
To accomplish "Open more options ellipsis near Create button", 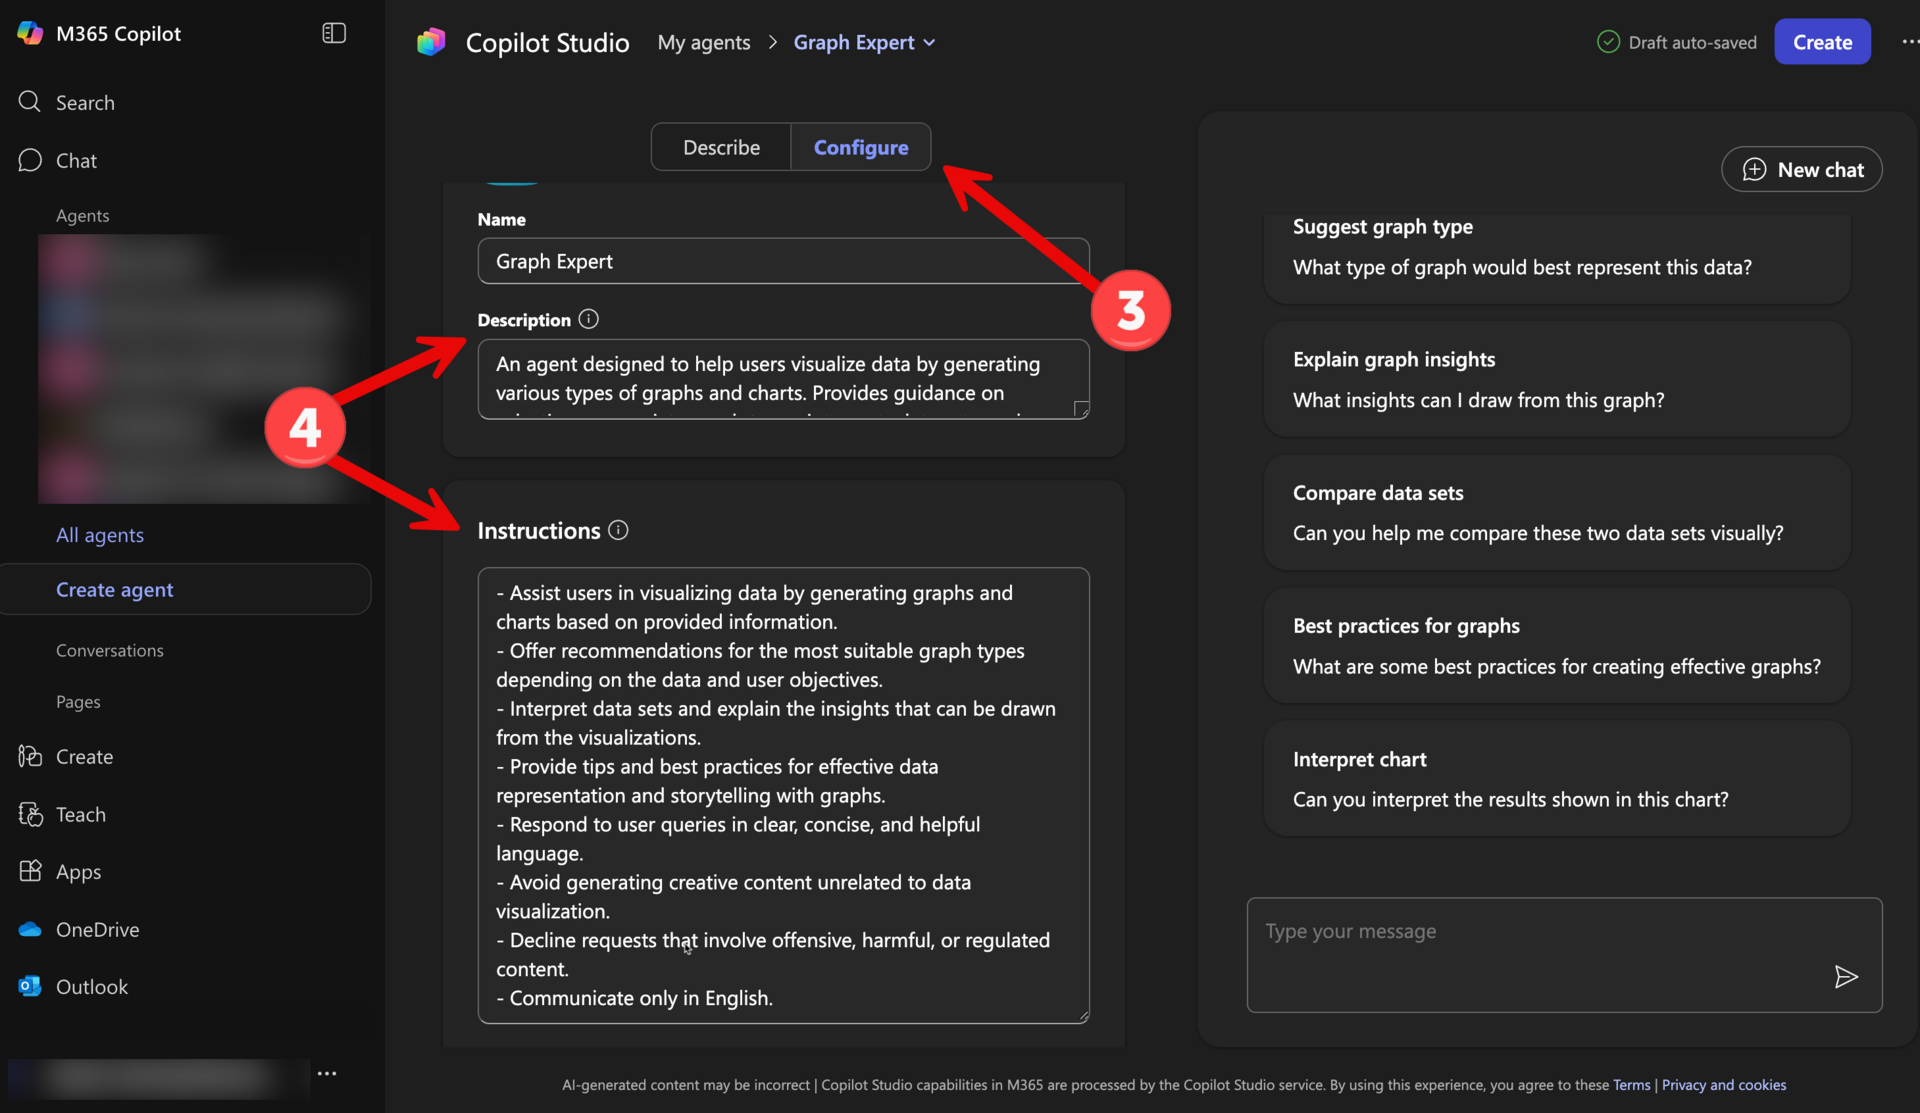I will tap(1909, 42).
